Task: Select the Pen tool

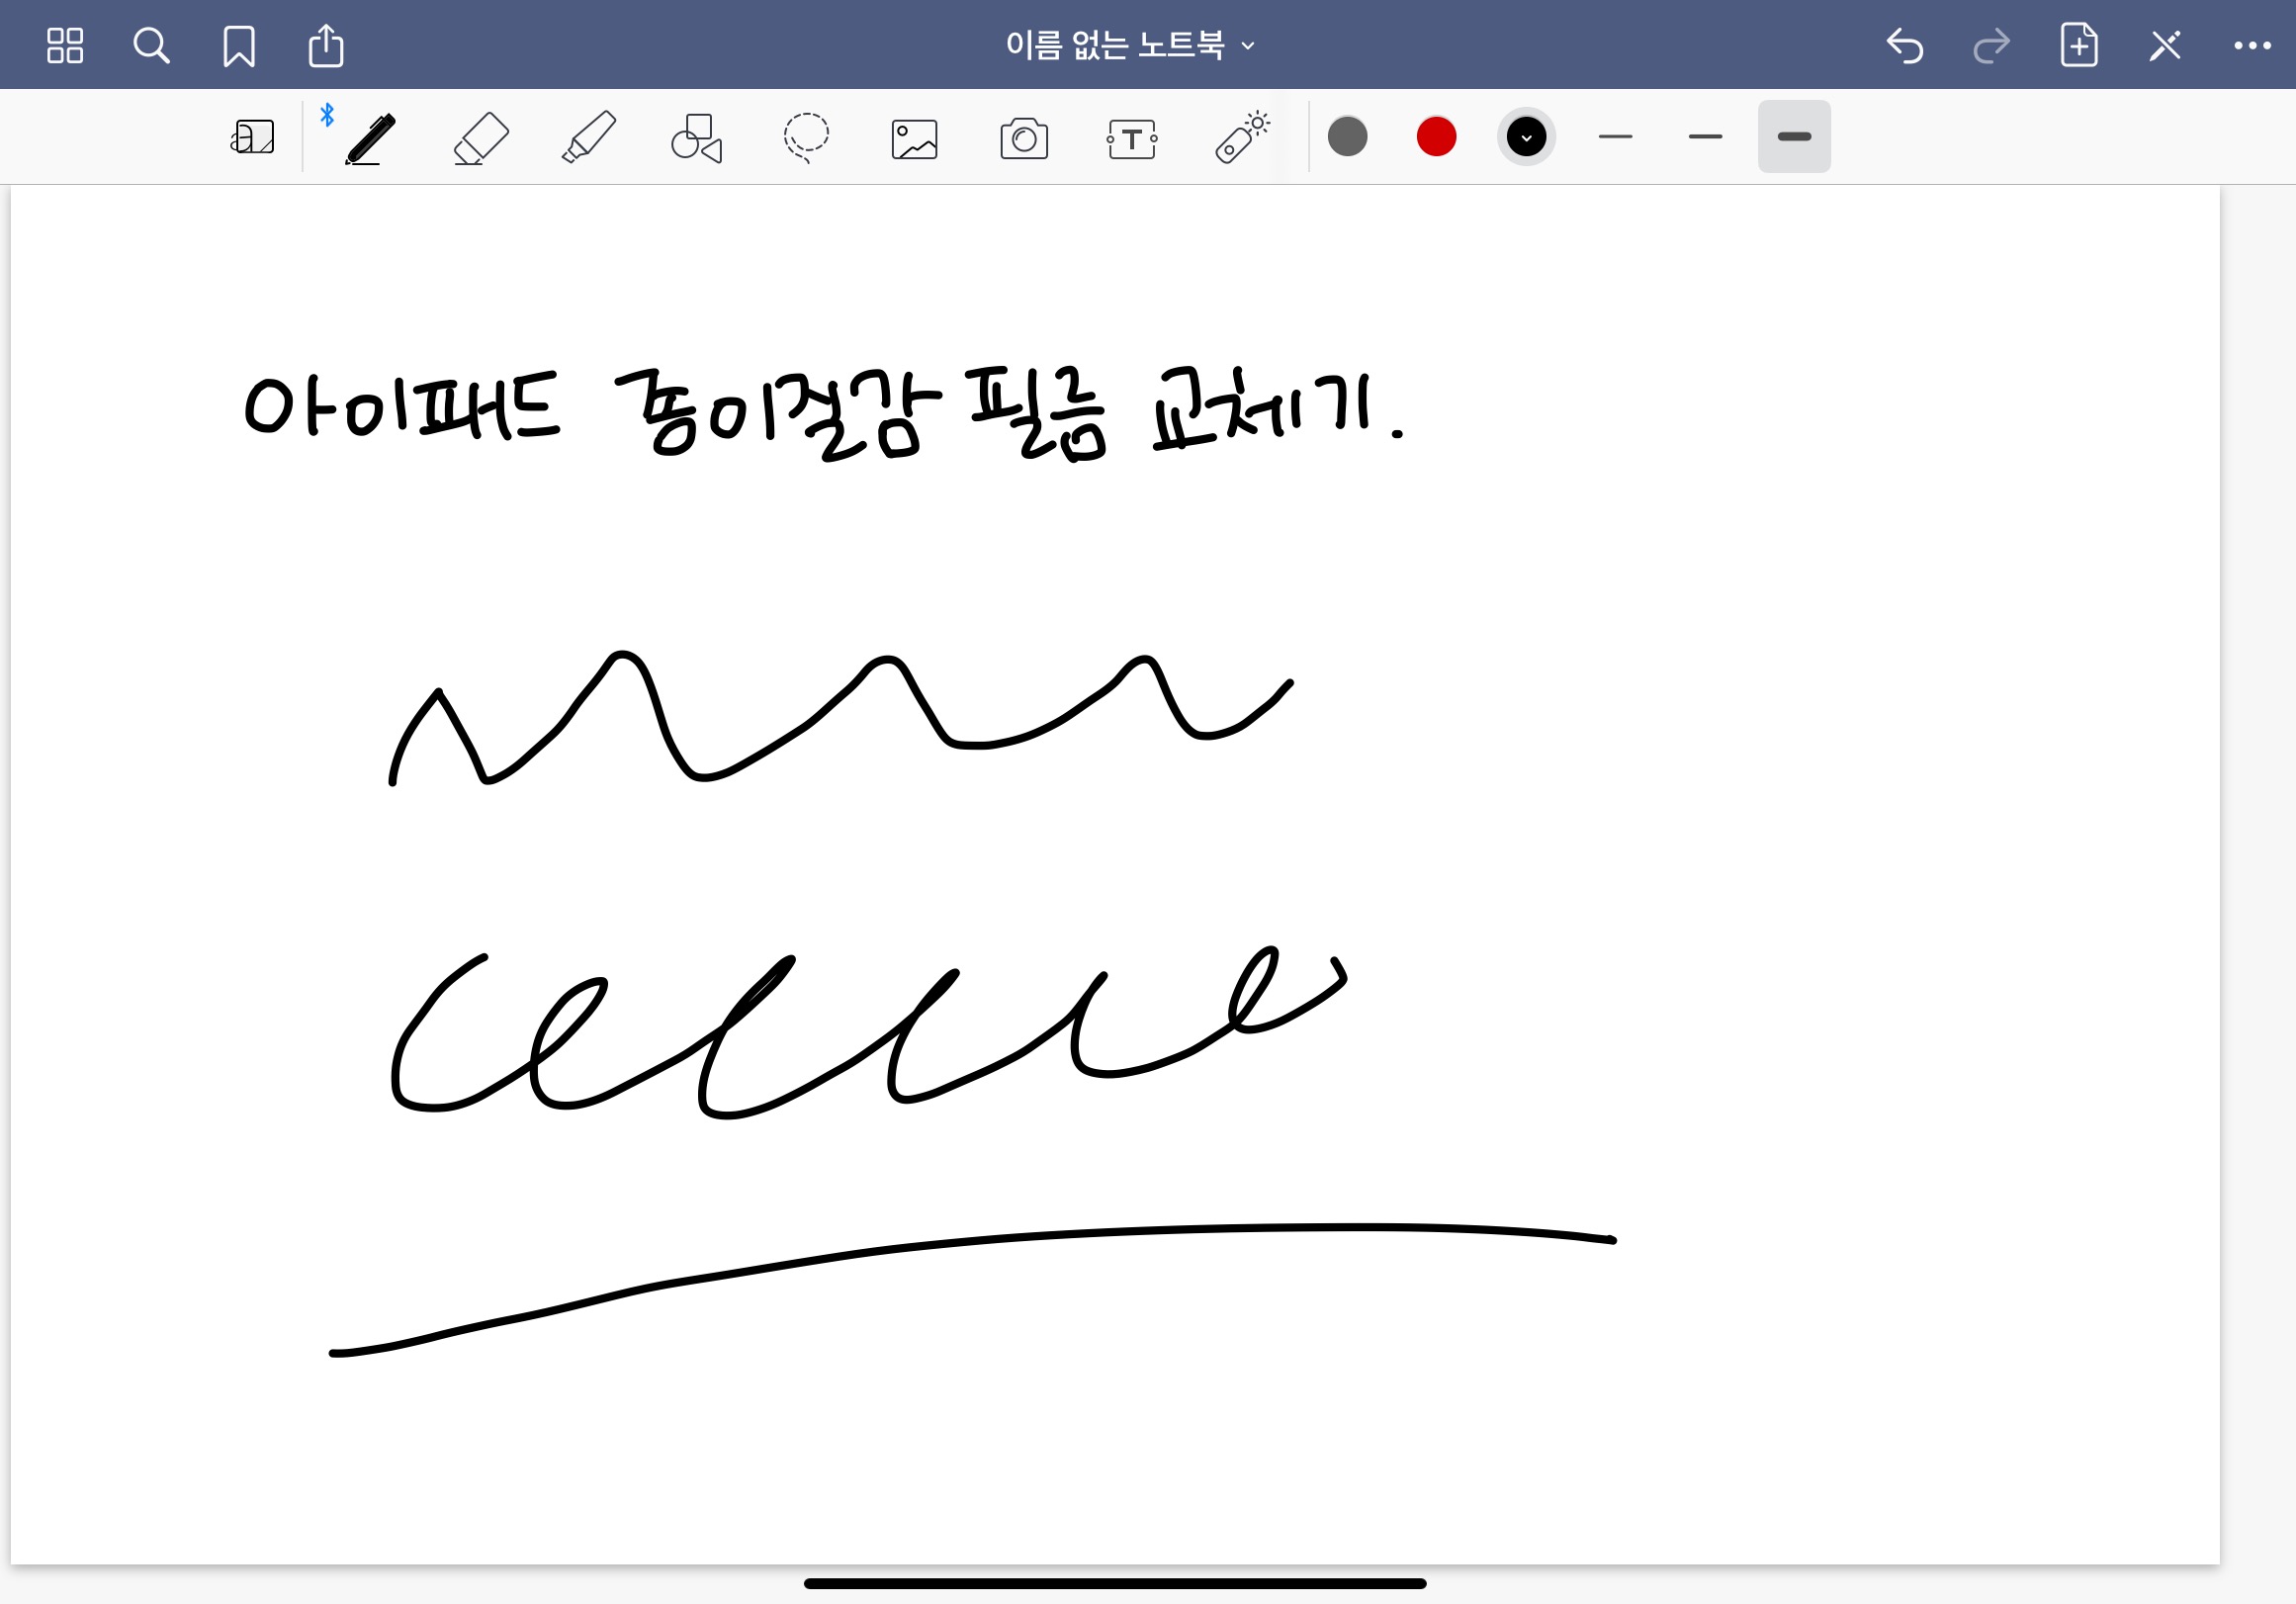Action: click(x=369, y=137)
